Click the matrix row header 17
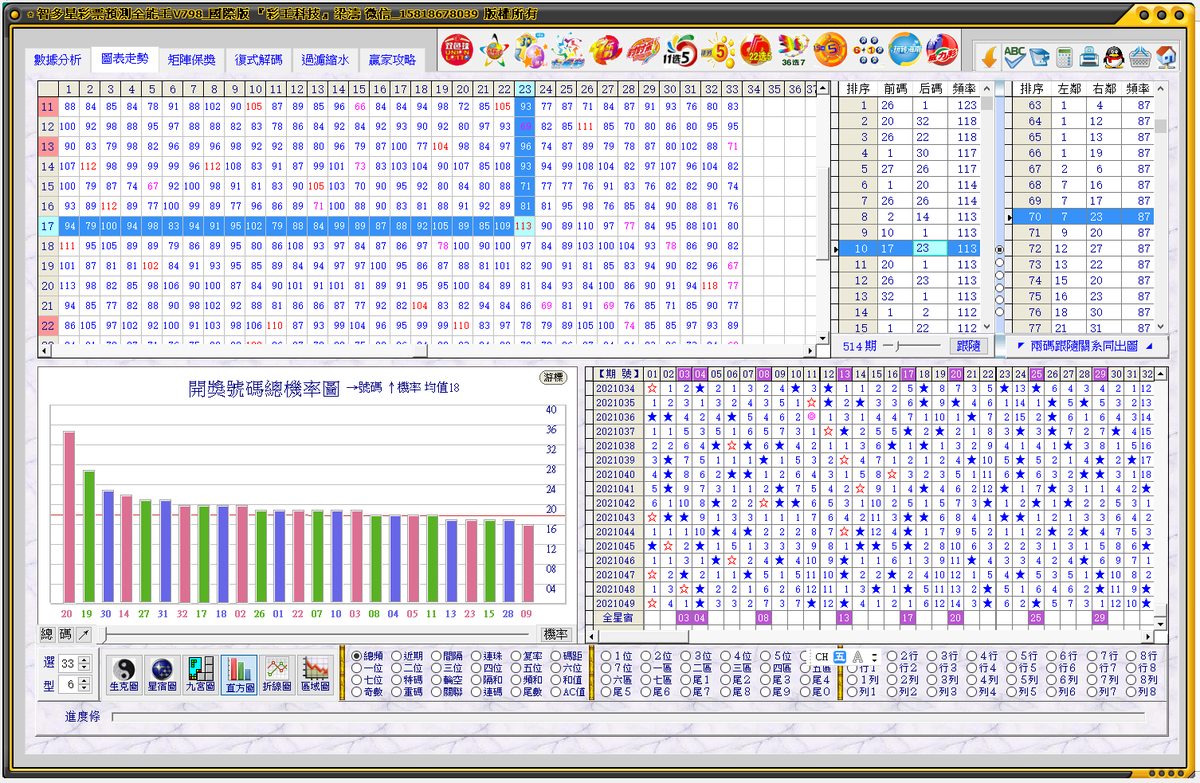Viewport: 1200px width, 783px height. (x=48, y=226)
